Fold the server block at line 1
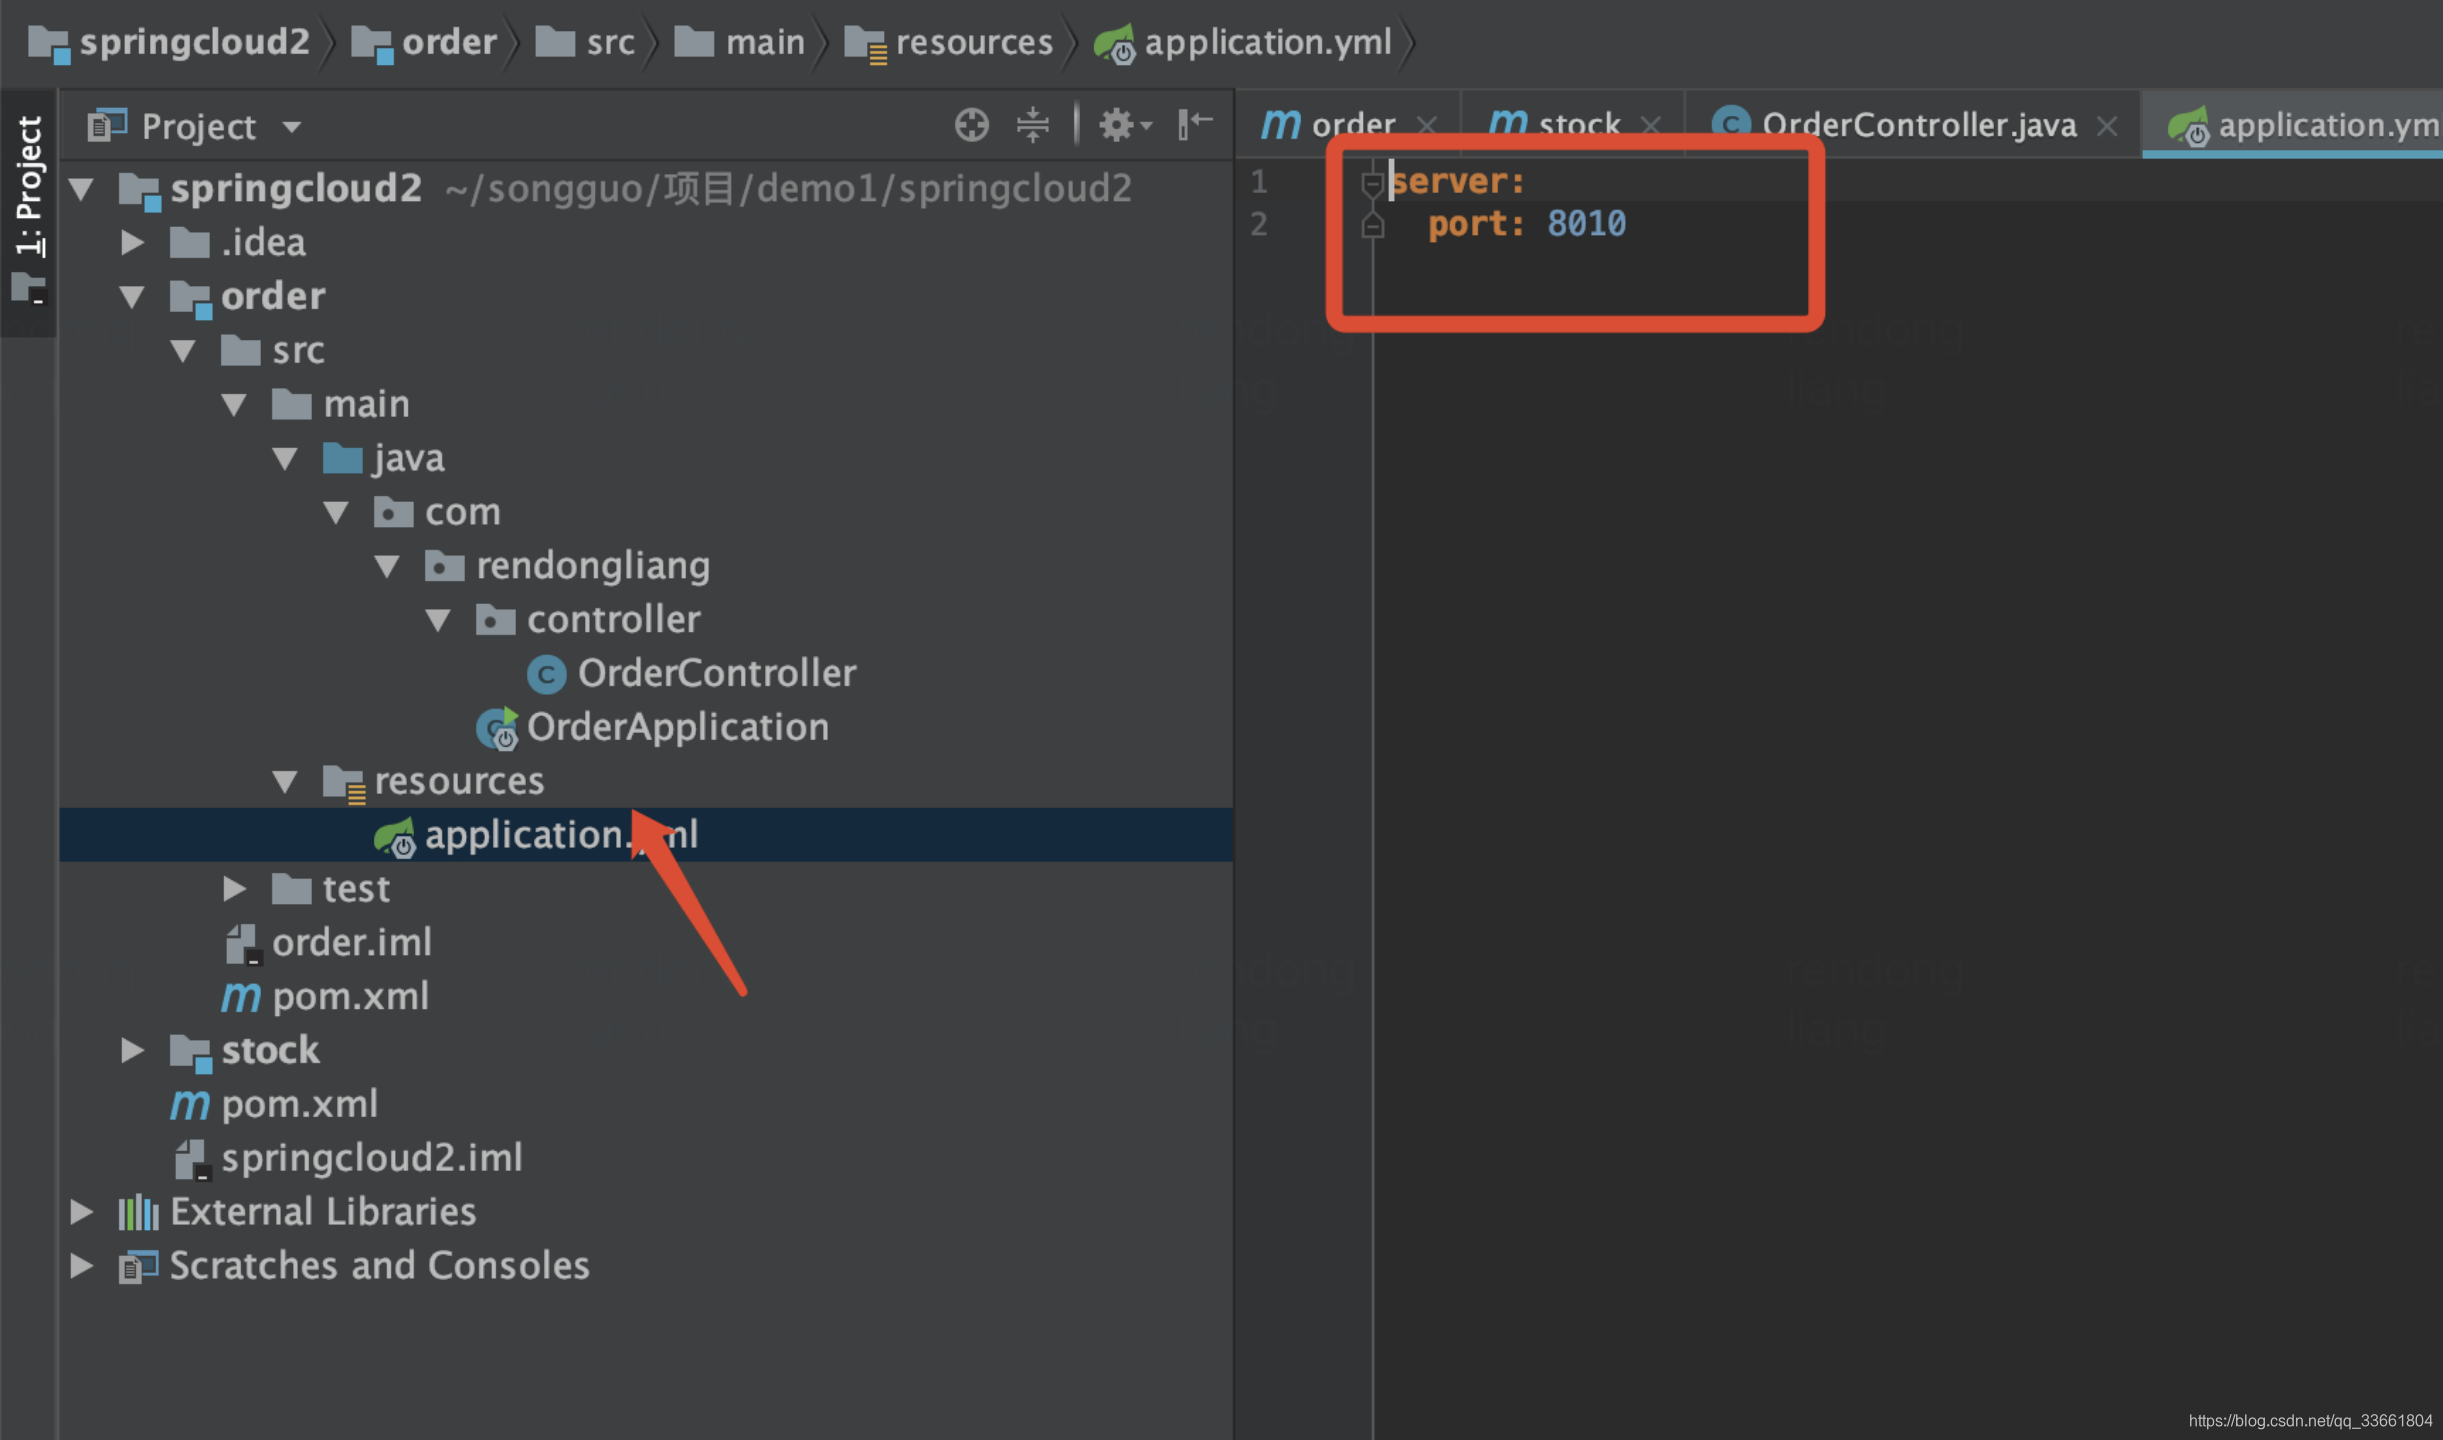The width and height of the screenshot is (2443, 1440). [1372, 183]
